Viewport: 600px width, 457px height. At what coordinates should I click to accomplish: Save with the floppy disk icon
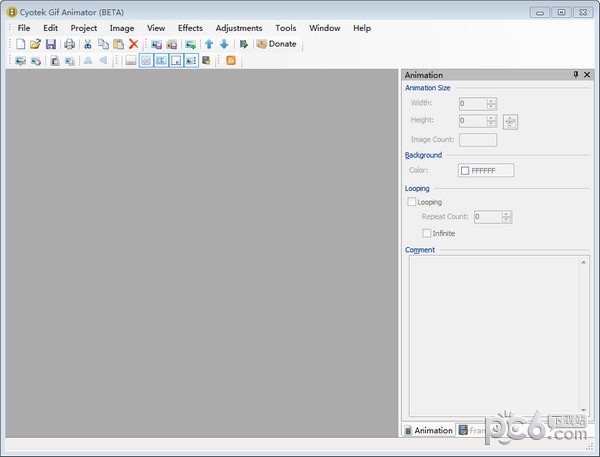point(51,44)
